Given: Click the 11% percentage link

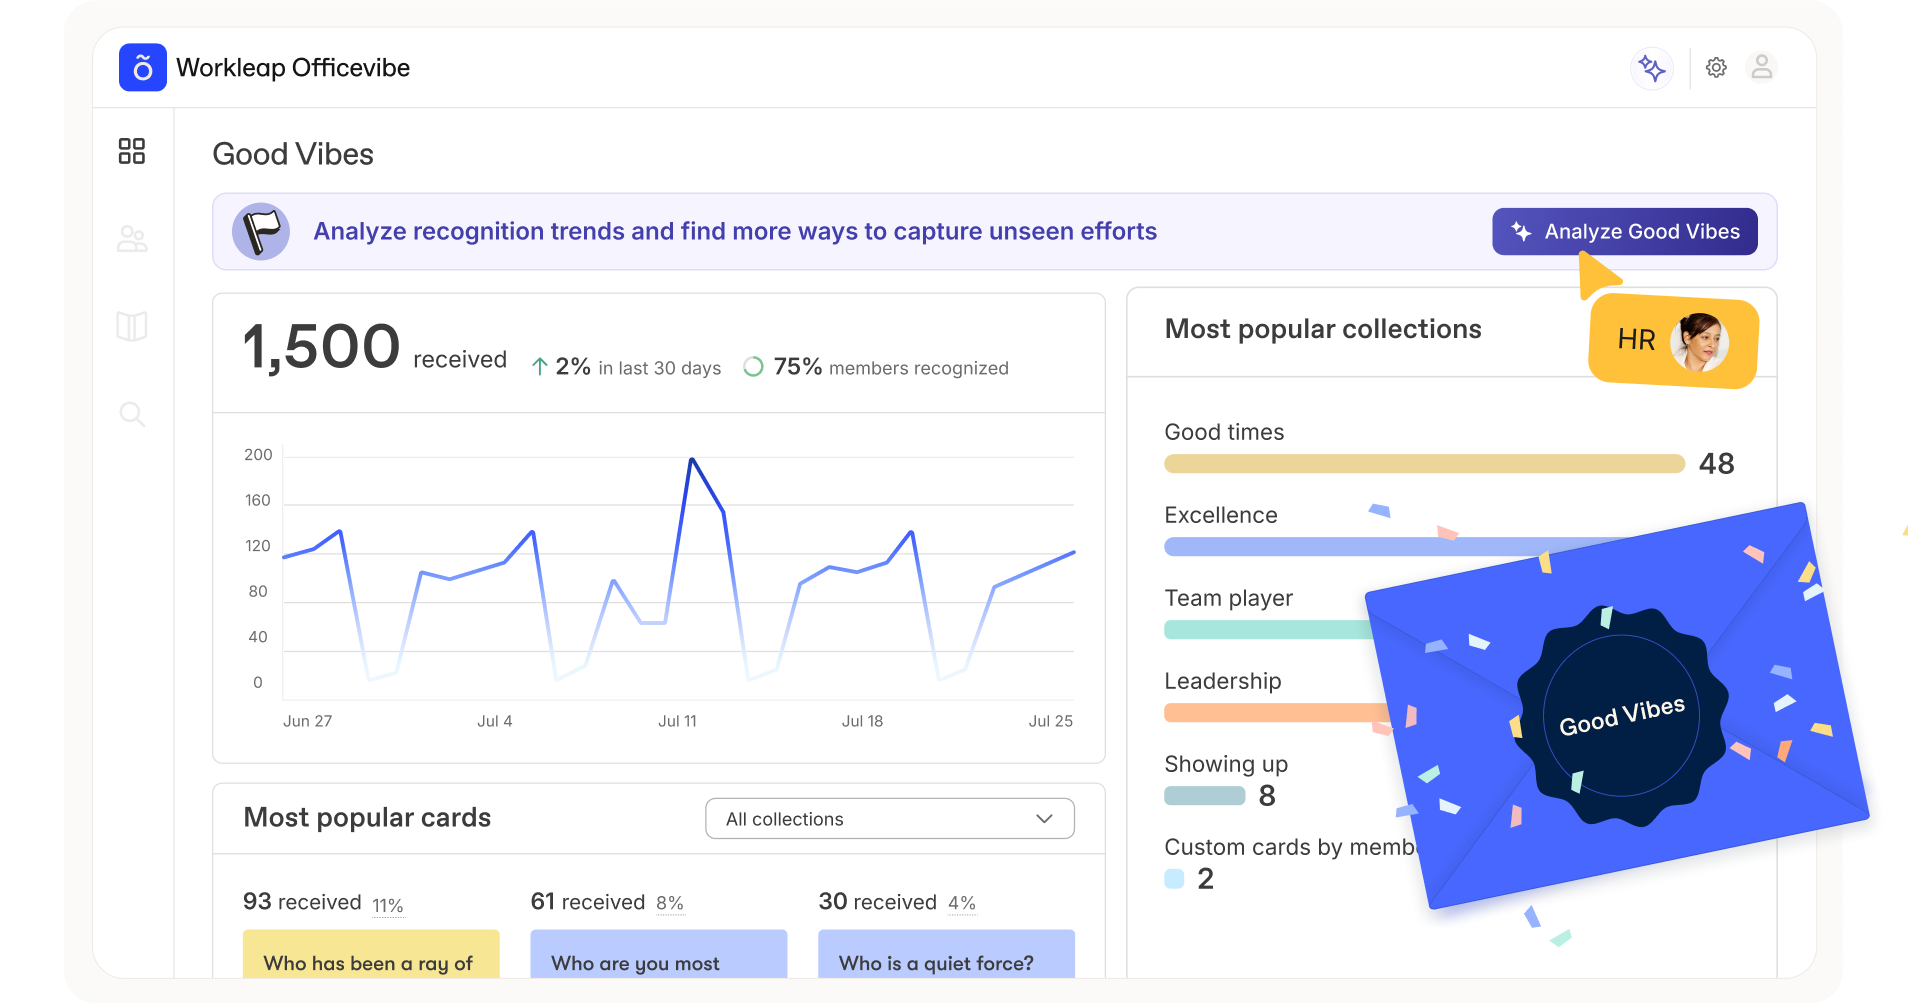Looking at the screenshot, I should [x=387, y=905].
